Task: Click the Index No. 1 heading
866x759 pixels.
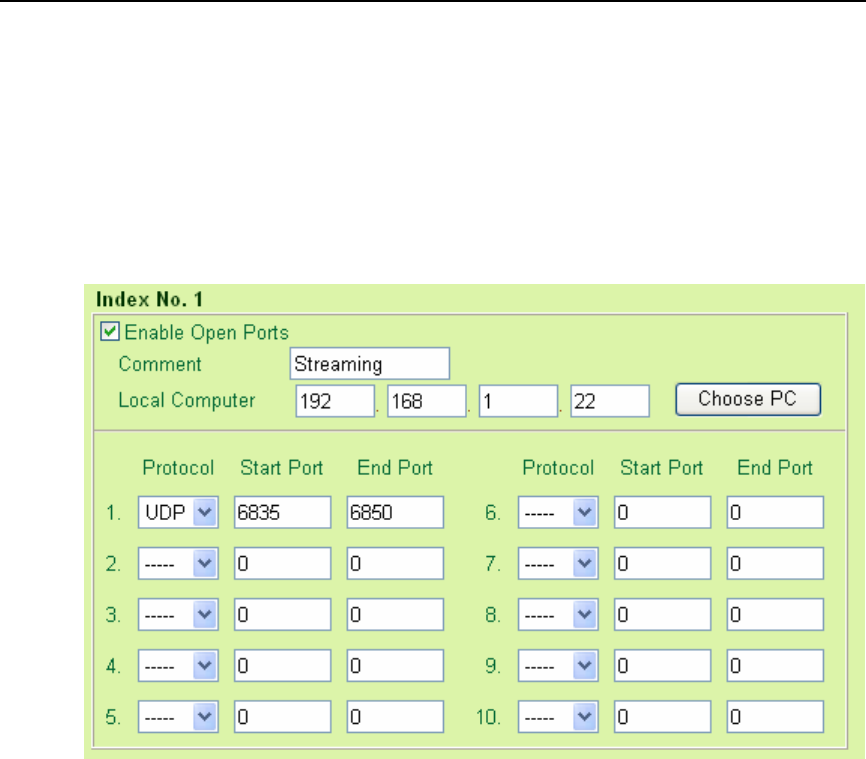Action: (150, 299)
